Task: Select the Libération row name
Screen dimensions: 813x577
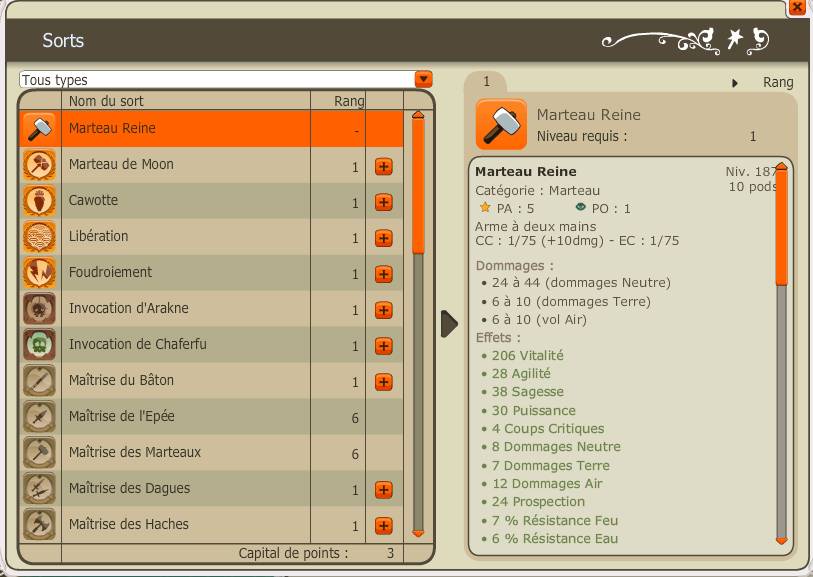Action: (x=98, y=236)
